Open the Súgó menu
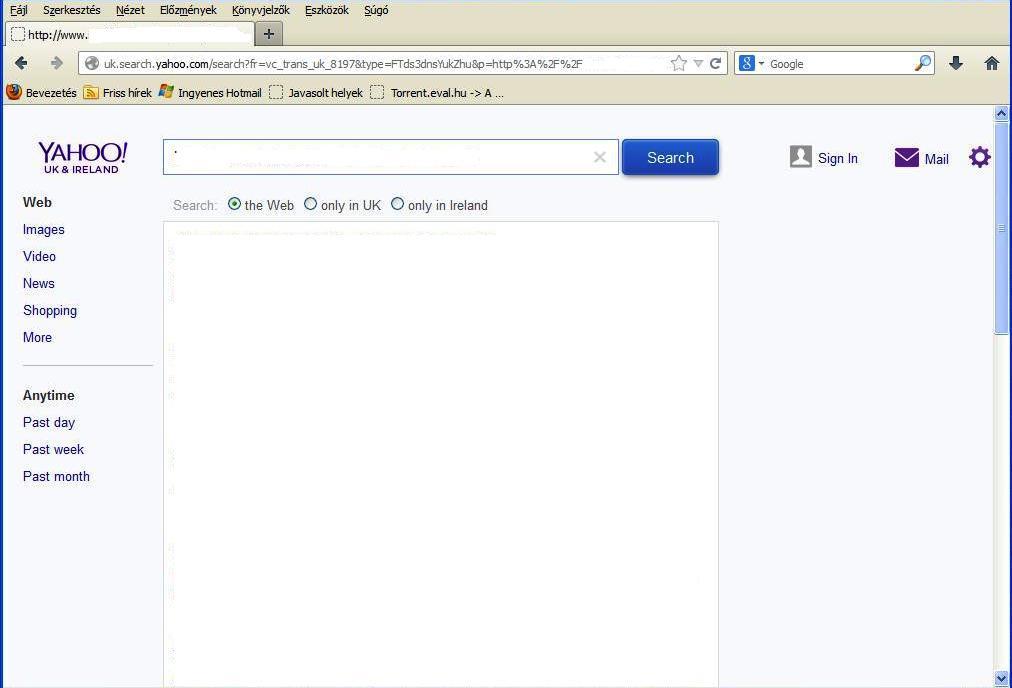Screen dimensions: 1012x688 (376, 10)
